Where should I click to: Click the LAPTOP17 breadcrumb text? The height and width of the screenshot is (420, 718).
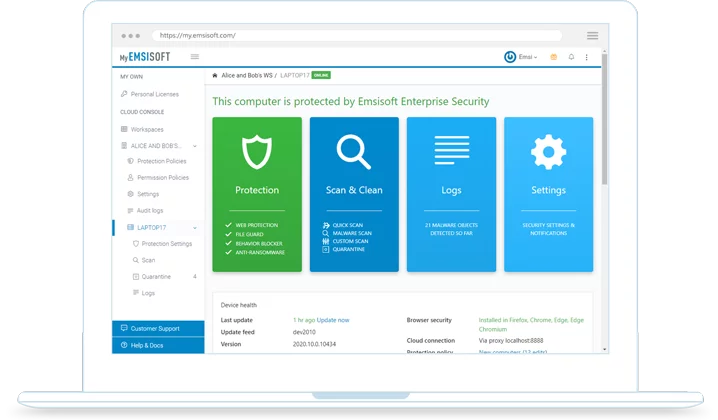tap(294, 75)
